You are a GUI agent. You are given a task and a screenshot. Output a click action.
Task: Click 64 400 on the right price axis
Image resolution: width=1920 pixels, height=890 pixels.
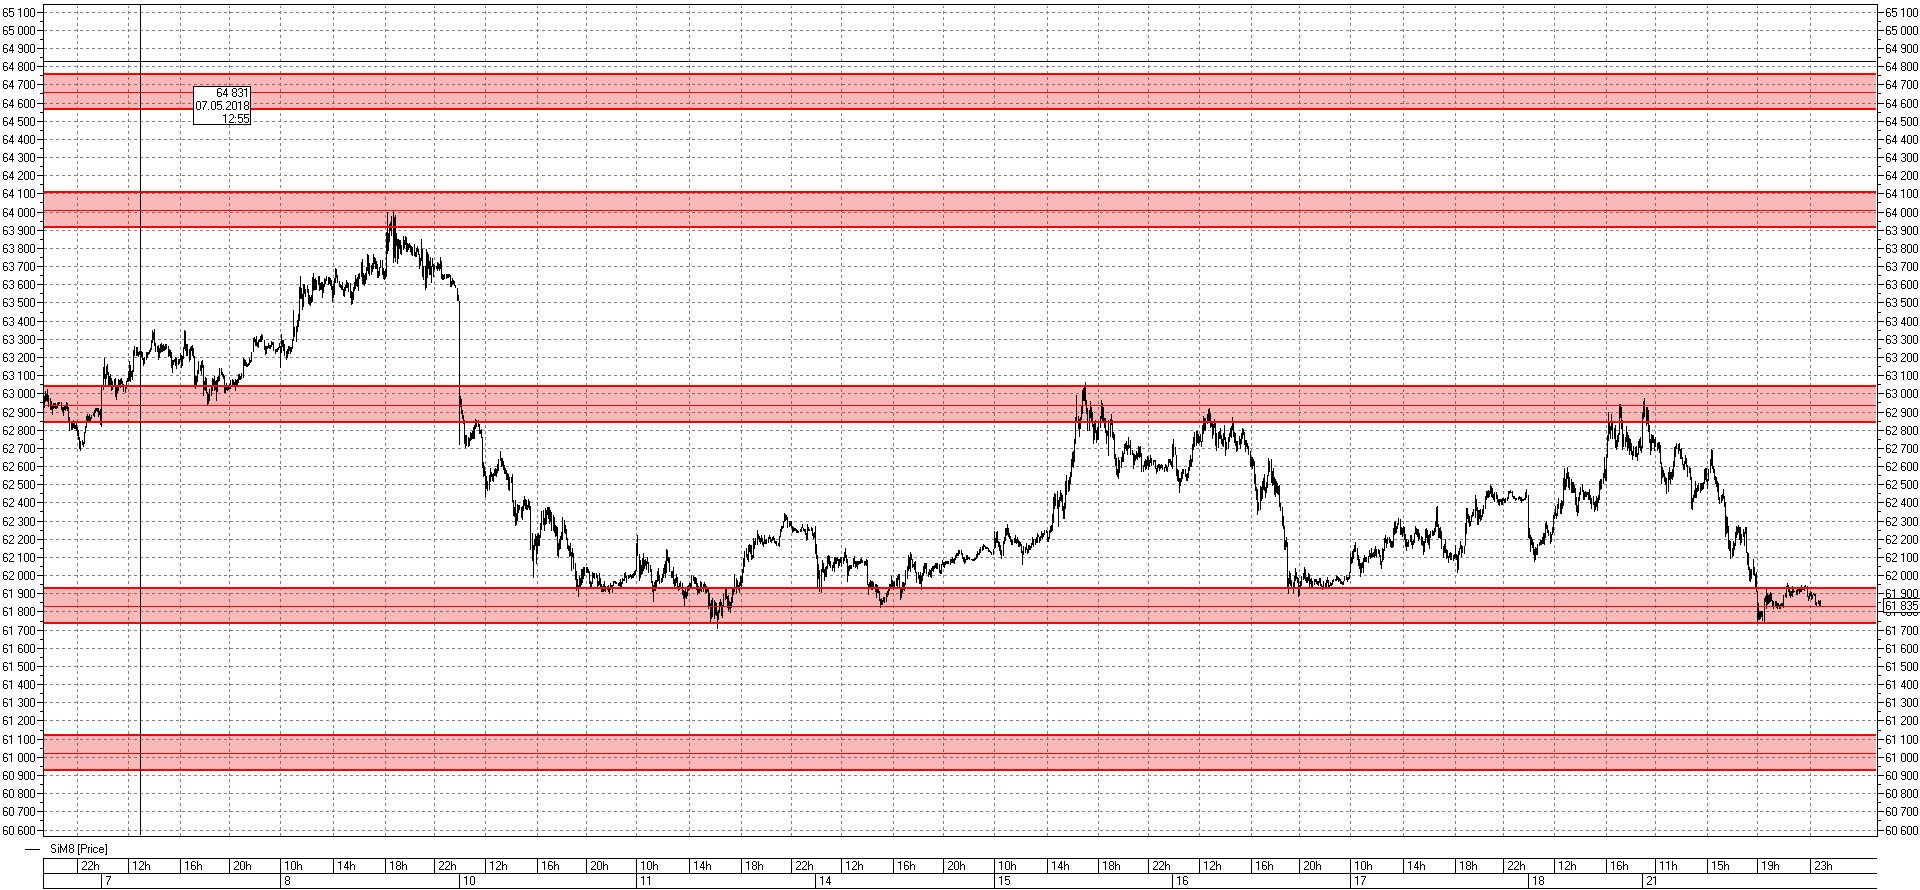[x=1901, y=139]
